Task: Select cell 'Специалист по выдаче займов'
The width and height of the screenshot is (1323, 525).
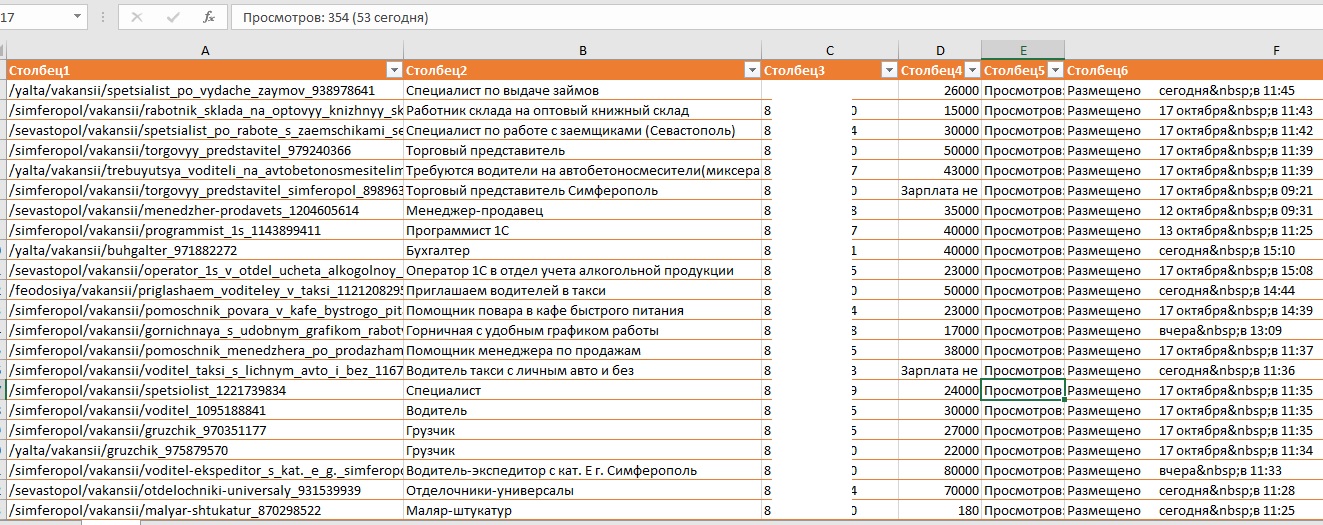Action: (582, 90)
